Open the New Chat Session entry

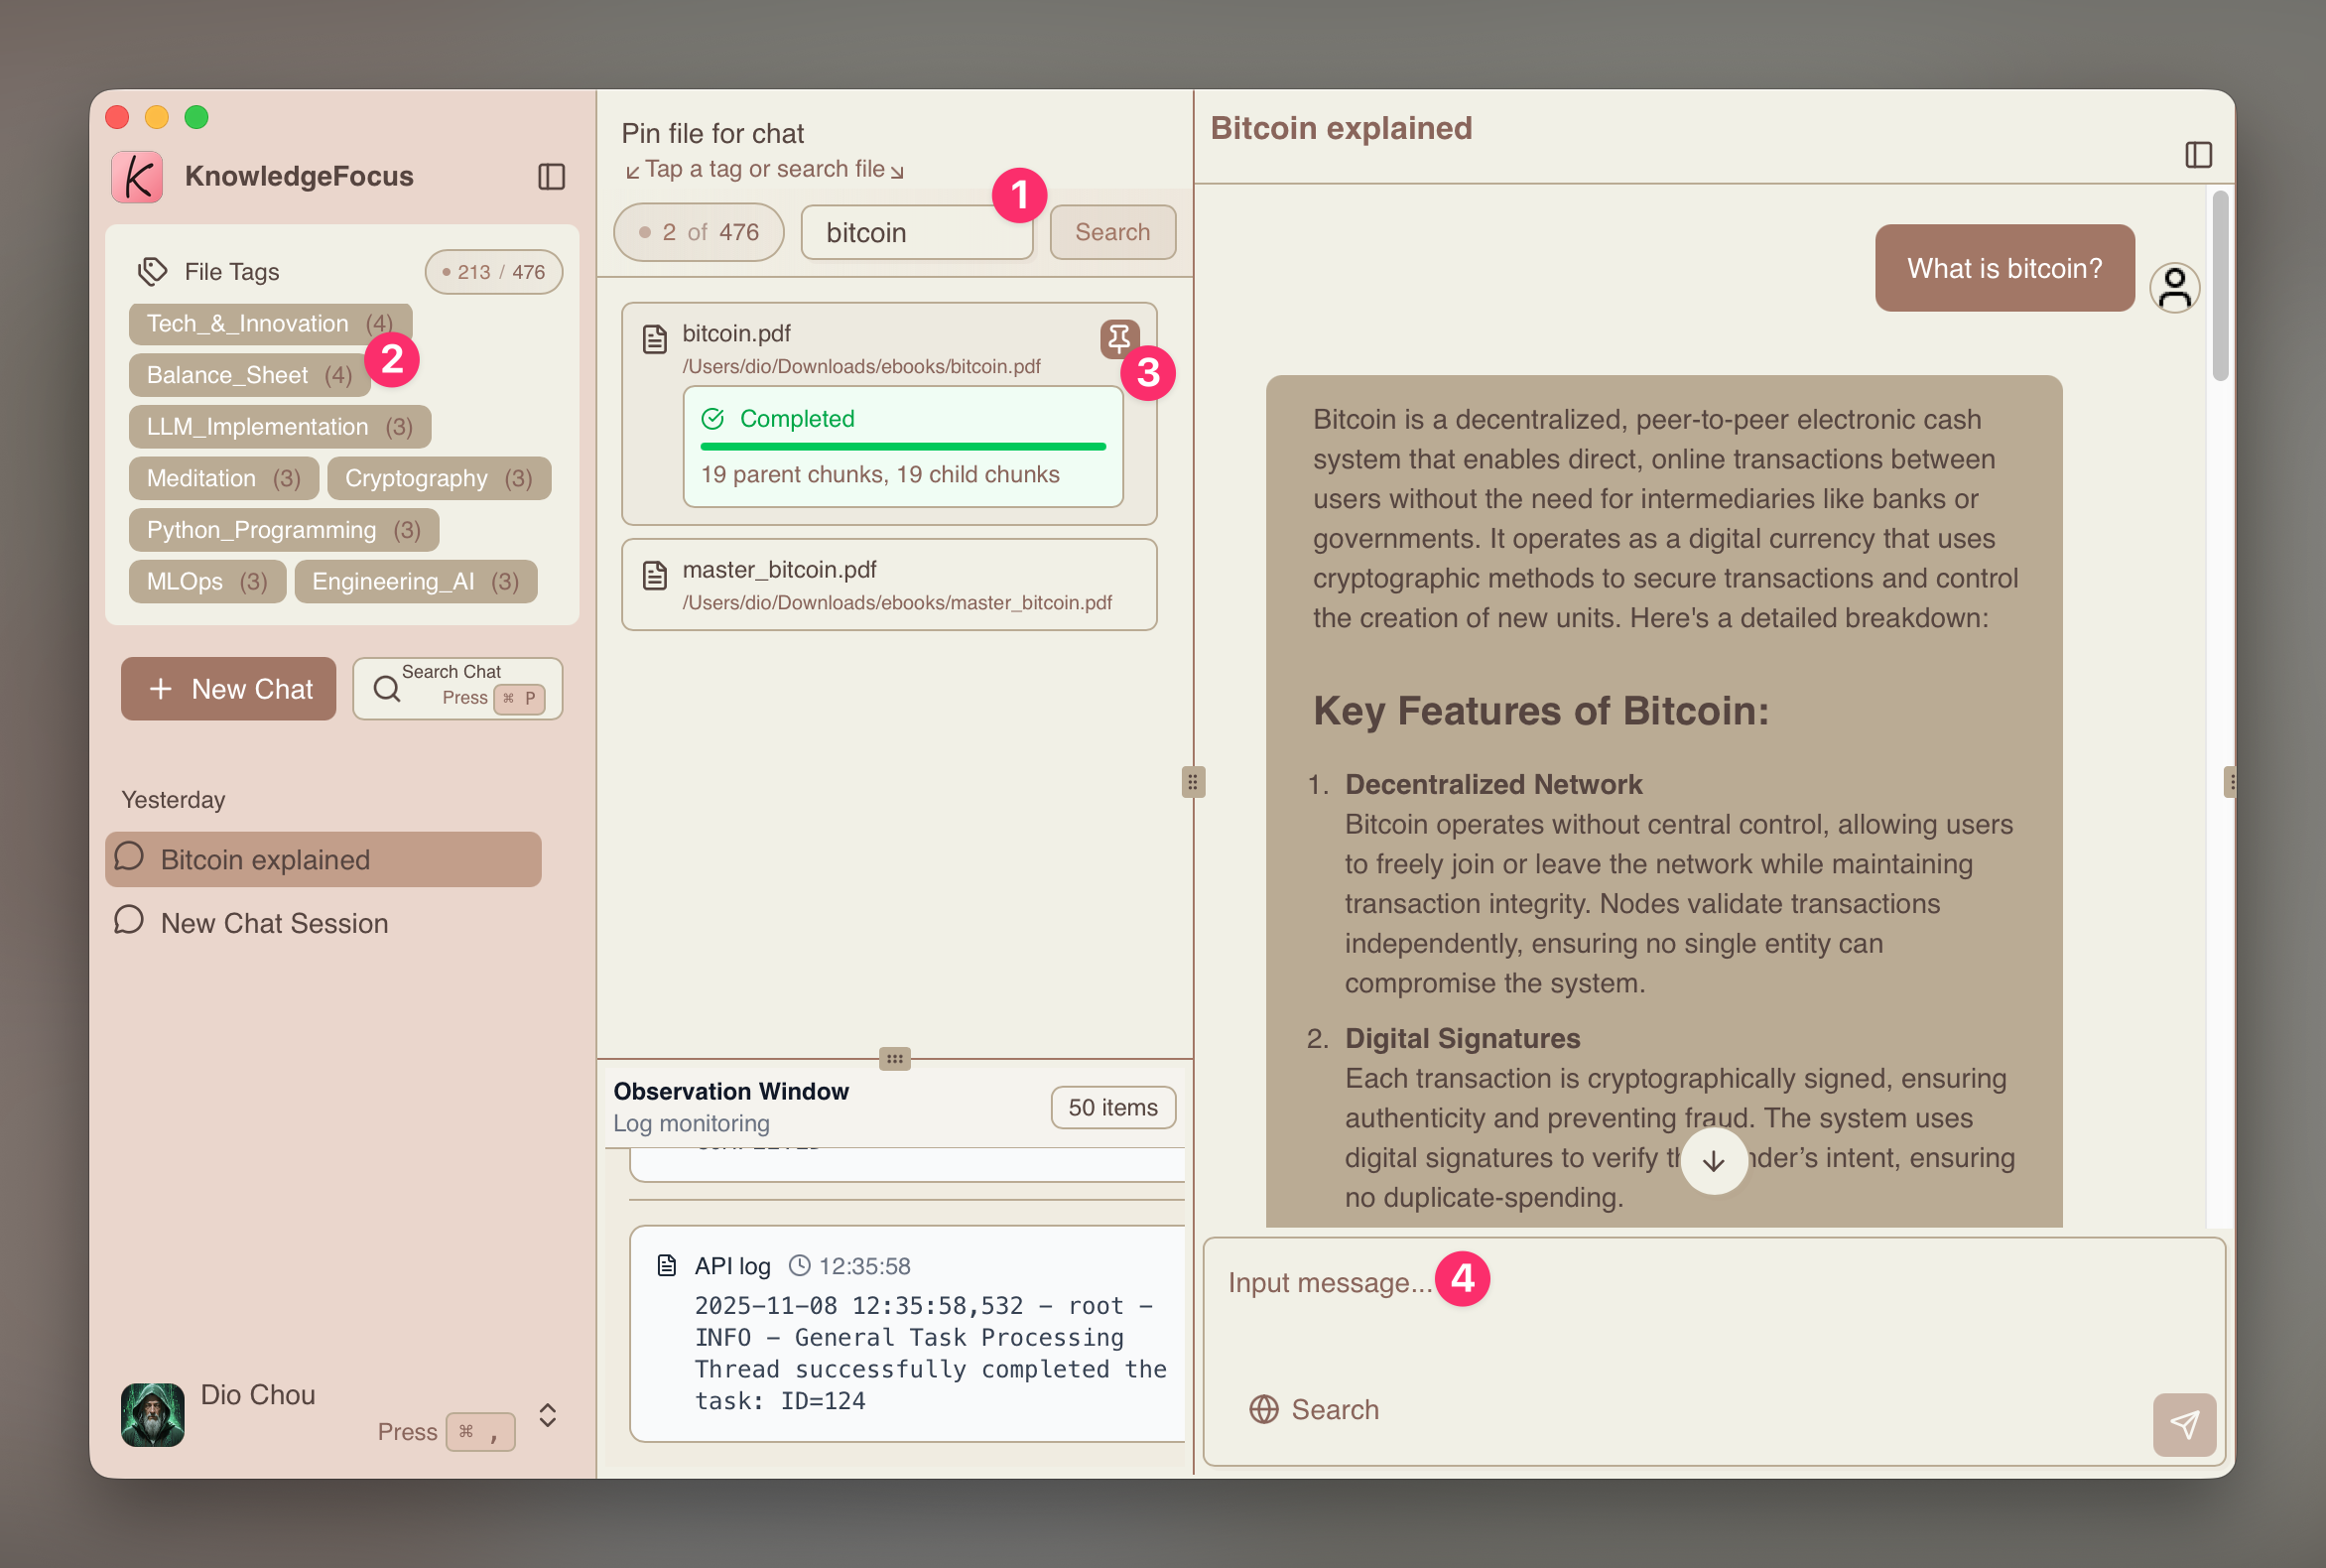[x=273, y=923]
